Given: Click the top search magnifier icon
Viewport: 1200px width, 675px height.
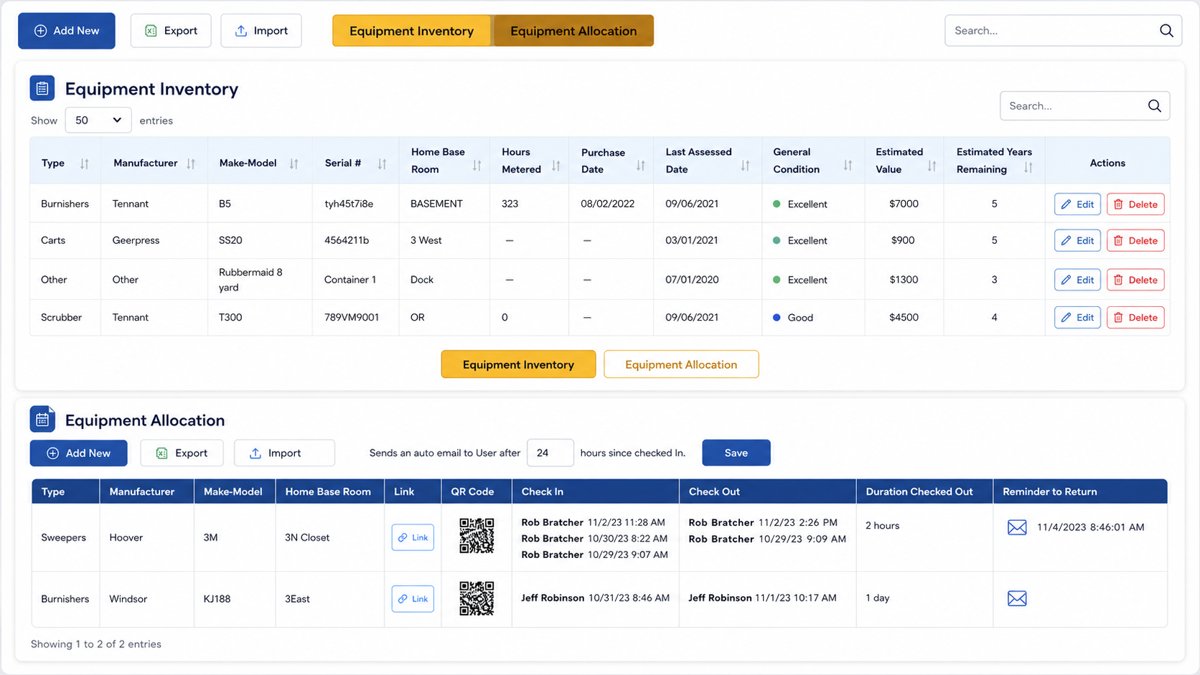Looking at the screenshot, I should 1166,31.
